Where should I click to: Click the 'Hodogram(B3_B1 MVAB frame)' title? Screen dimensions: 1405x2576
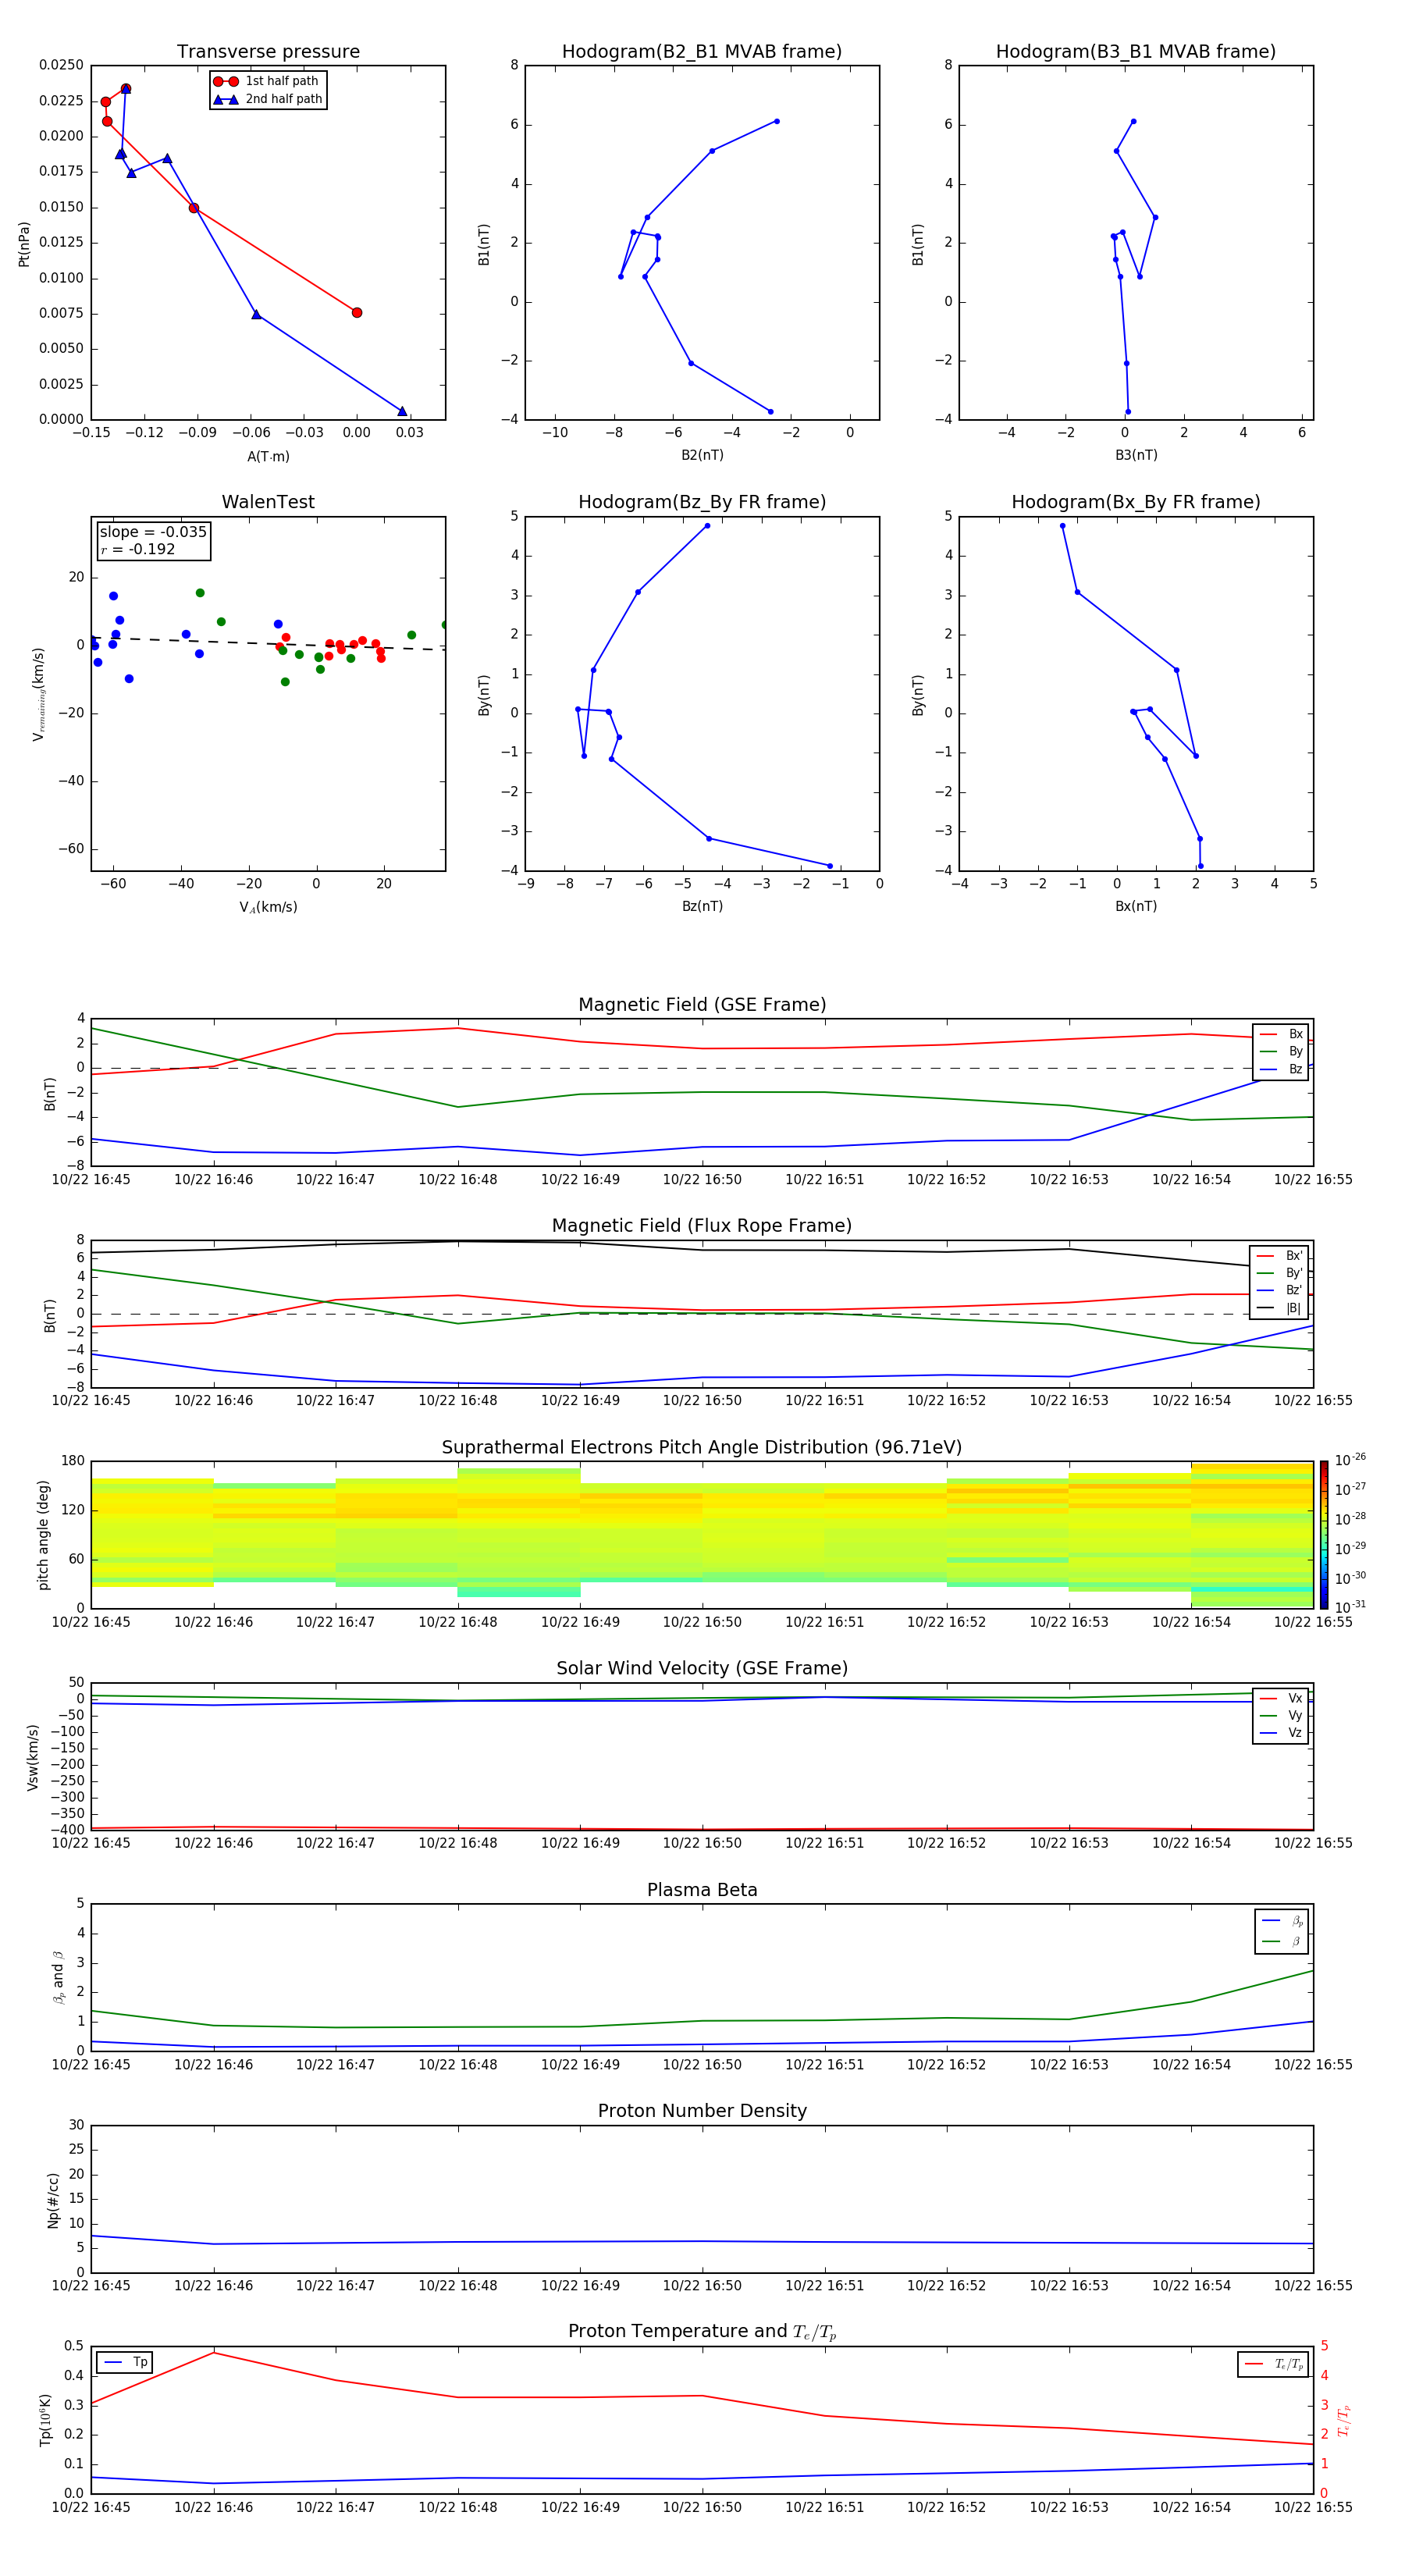pos(1136,52)
